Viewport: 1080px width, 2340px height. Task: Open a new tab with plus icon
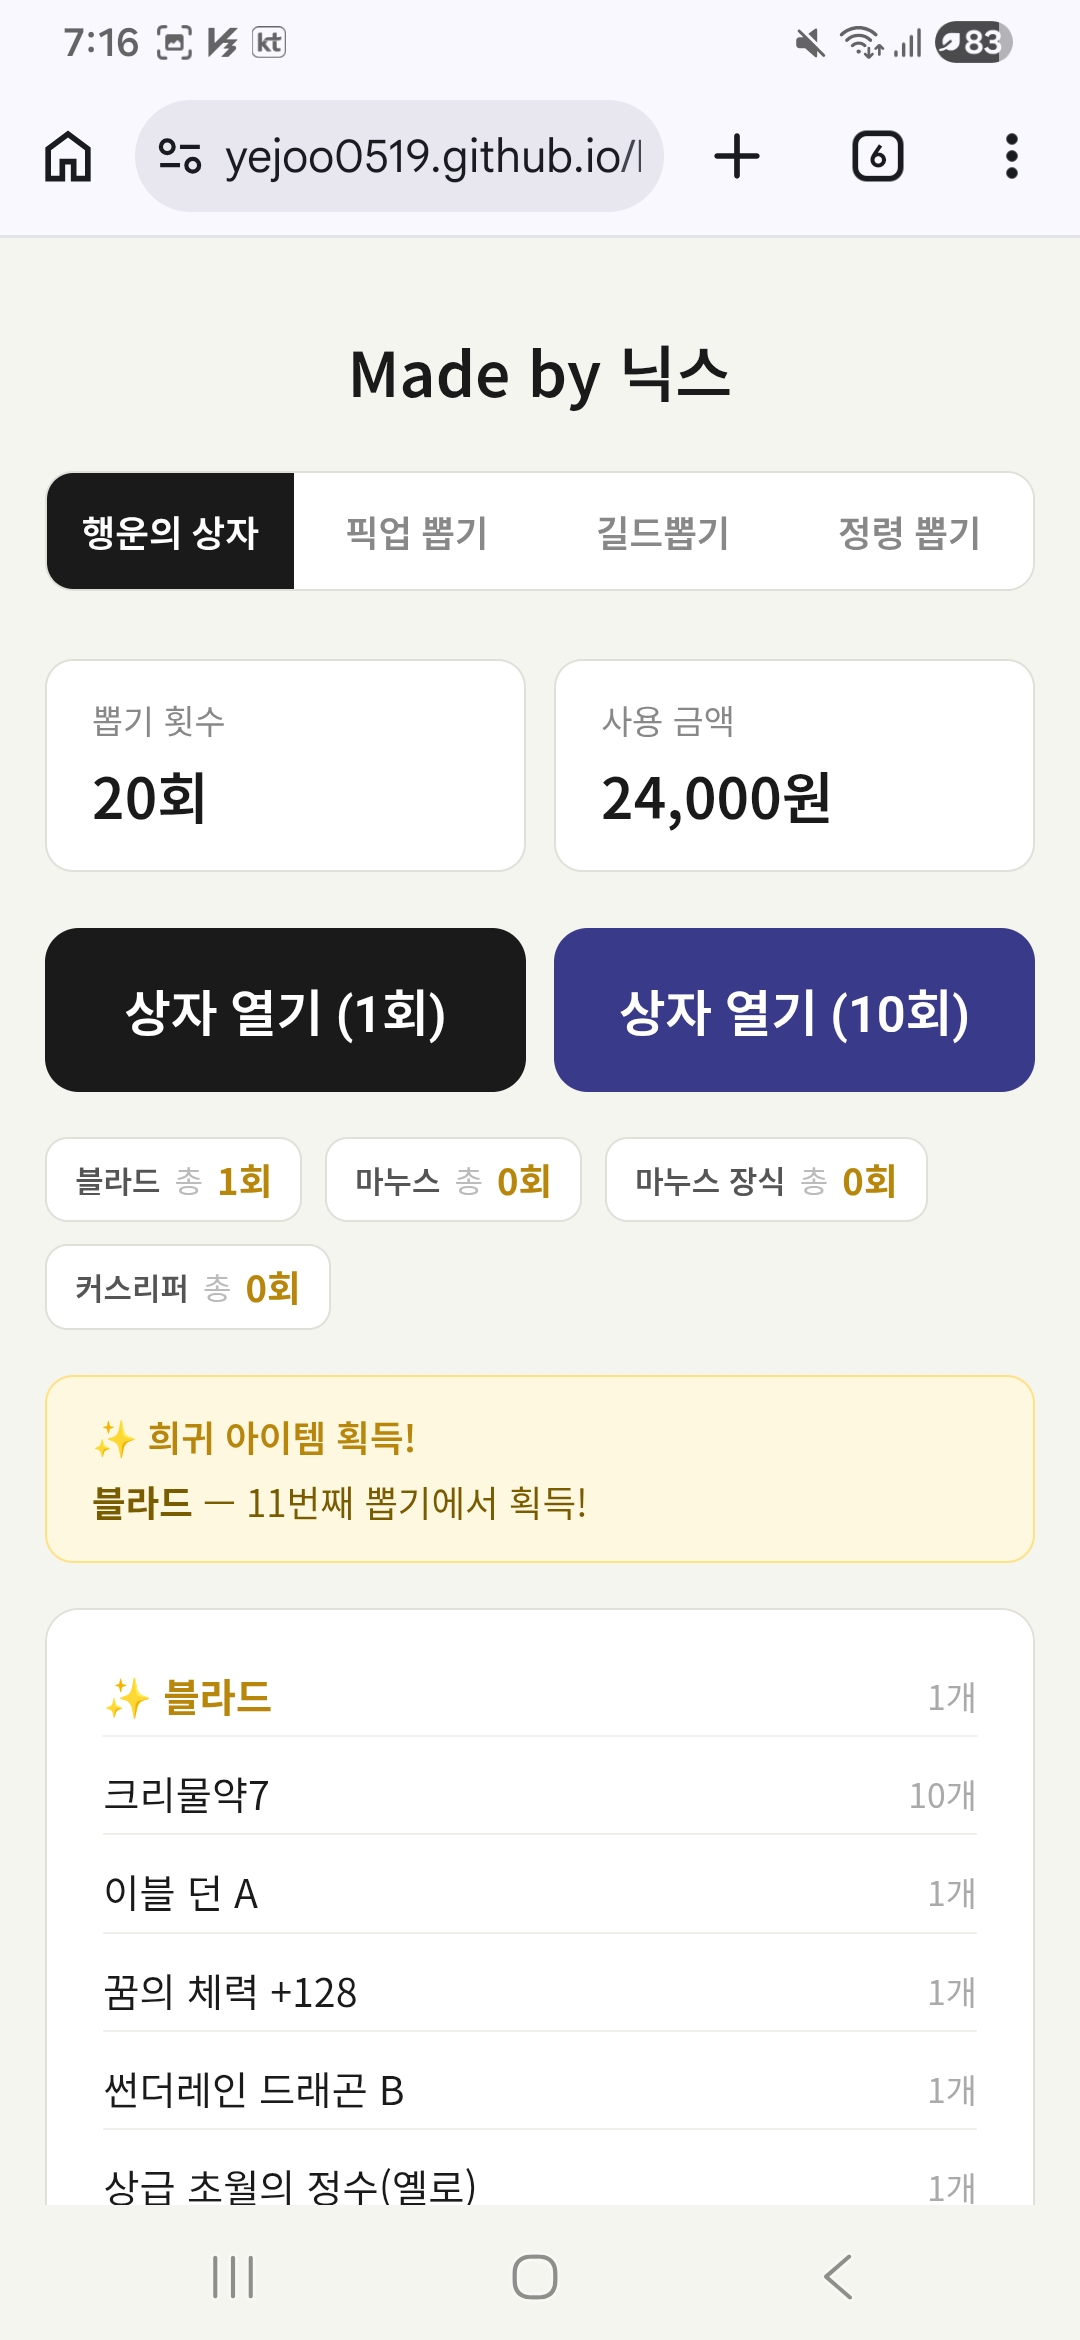737,157
